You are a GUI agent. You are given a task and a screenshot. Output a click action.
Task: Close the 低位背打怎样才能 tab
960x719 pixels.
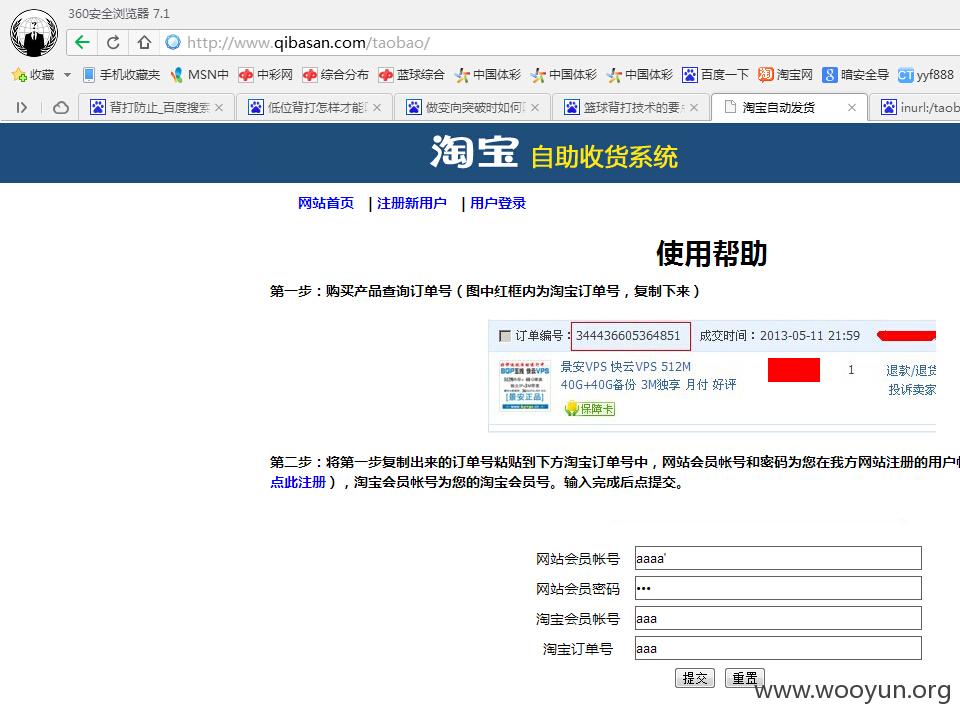[x=377, y=108]
